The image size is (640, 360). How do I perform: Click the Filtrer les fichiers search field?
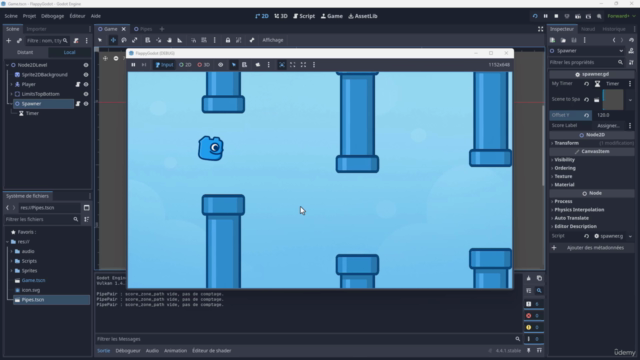click(42, 219)
